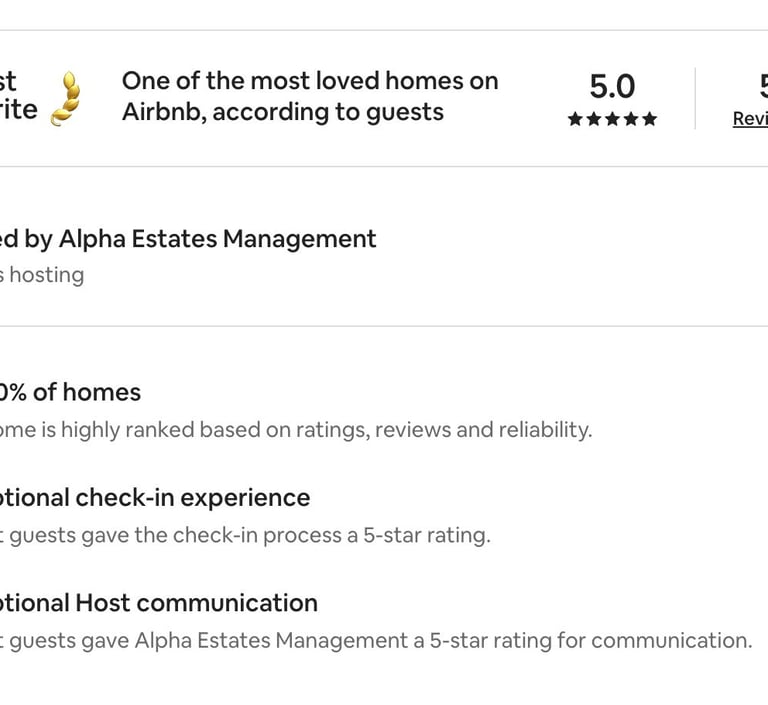This screenshot has width=768, height=705.
Task: Click the review count number above Reviews
Action: [x=763, y=86]
